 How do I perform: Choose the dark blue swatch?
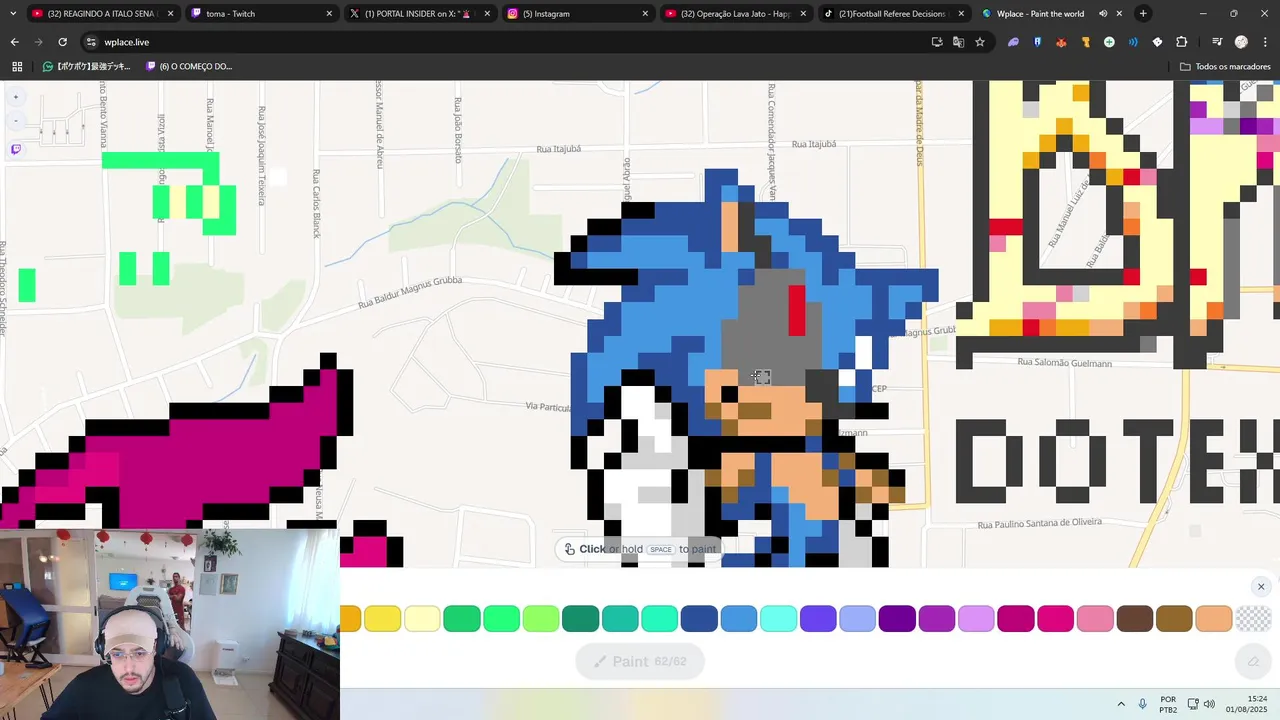pyautogui.click(x=699, y=618)
